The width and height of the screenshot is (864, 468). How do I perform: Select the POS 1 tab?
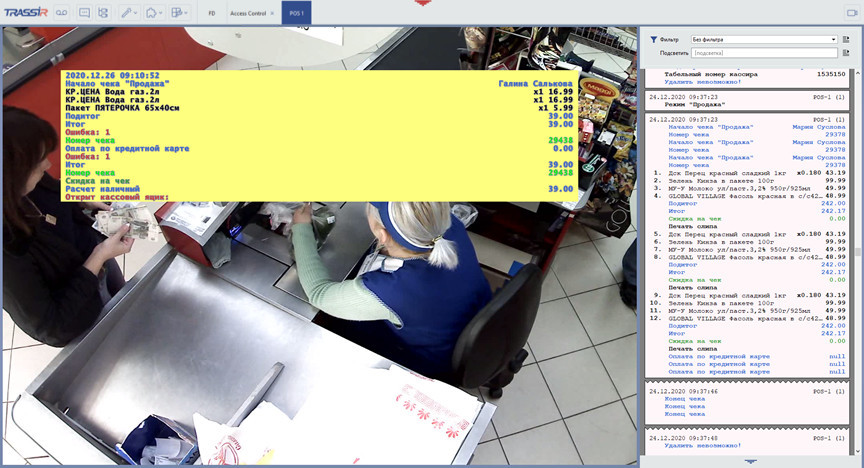297,14
